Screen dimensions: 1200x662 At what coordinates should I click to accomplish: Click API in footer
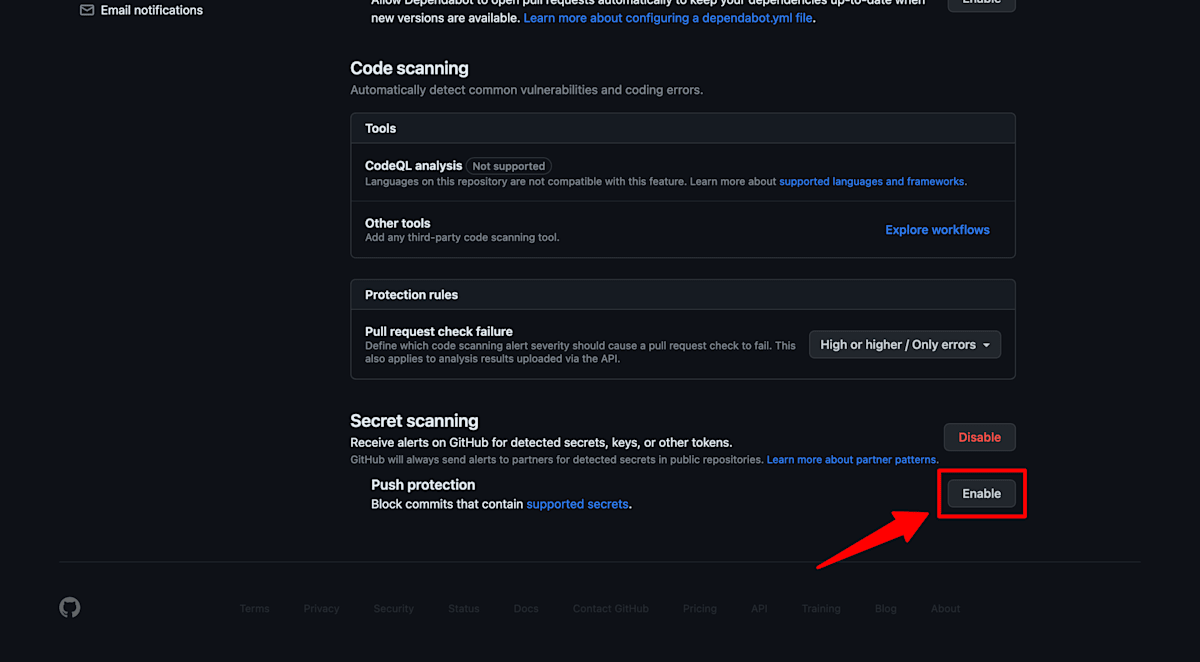pos(760,609)
